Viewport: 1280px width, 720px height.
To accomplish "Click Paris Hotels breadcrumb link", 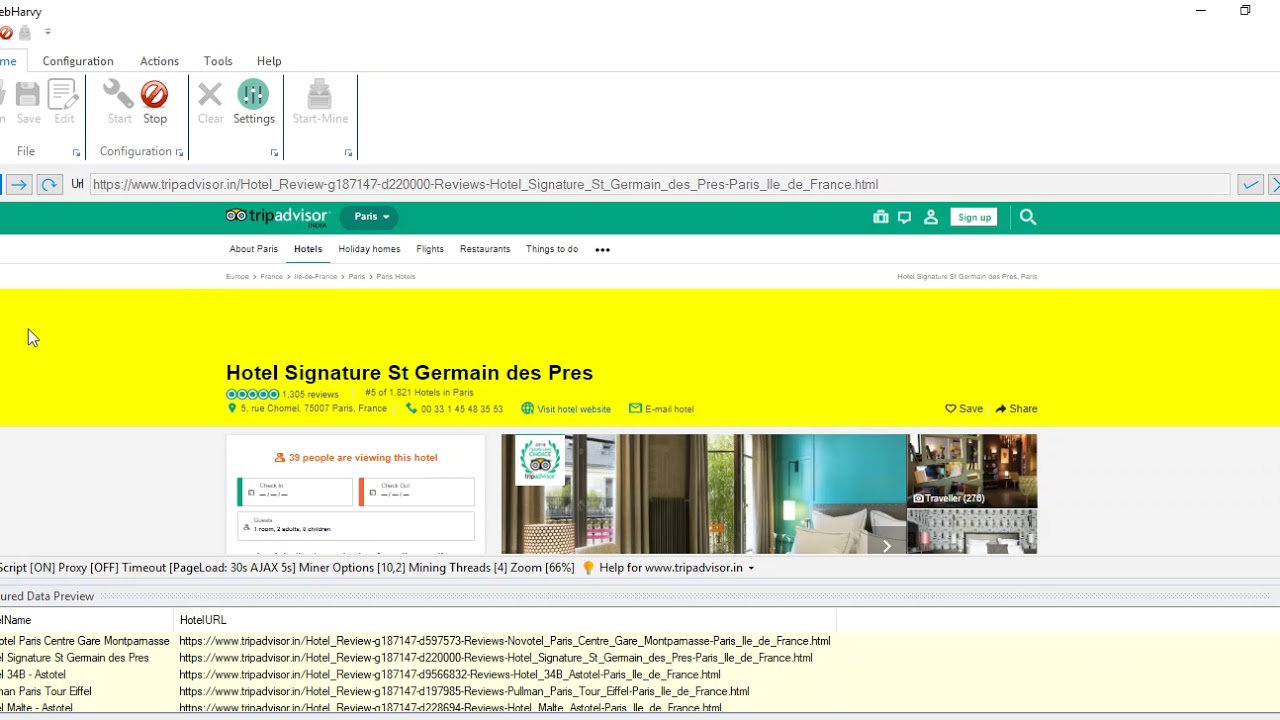I will pos(396,277).
